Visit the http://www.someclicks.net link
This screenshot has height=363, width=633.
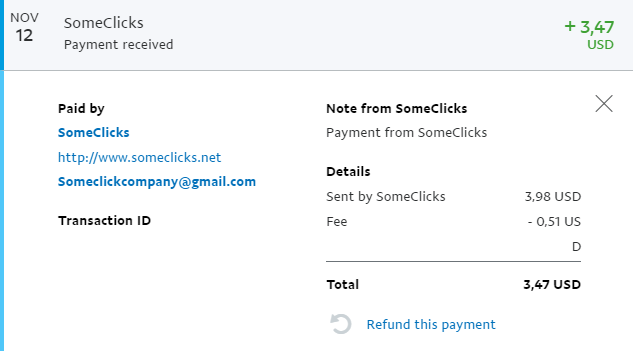click(139, 157)
